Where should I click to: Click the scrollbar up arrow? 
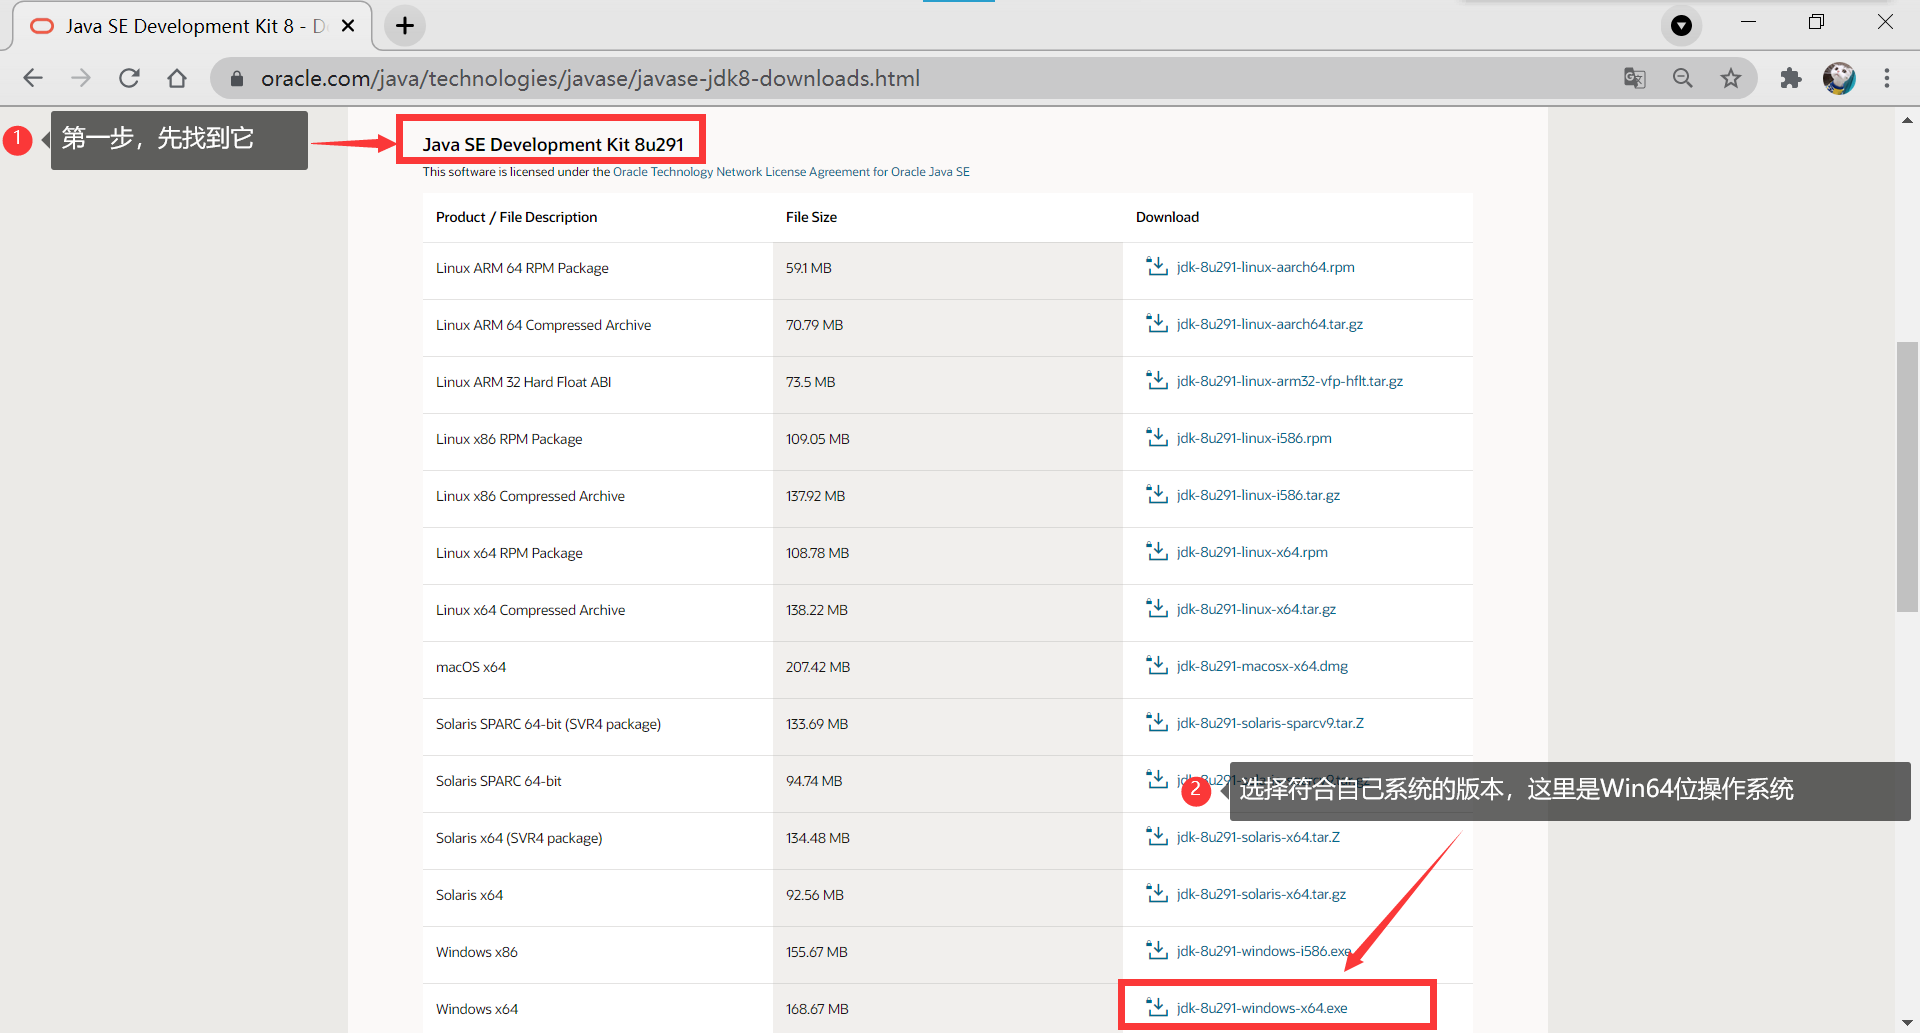(1907, 120)
